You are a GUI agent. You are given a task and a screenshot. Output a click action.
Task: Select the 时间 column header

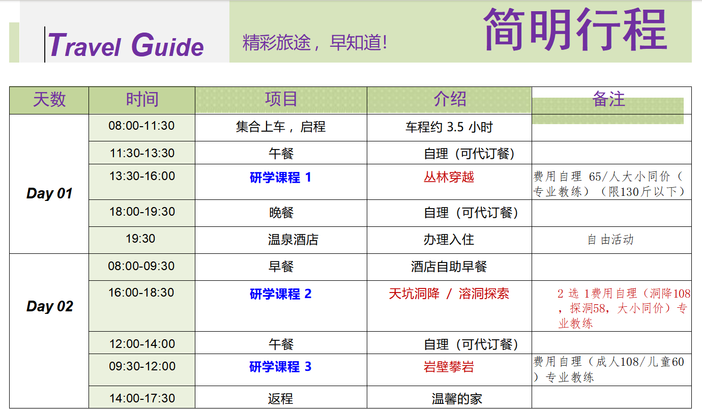coord(142,100)
